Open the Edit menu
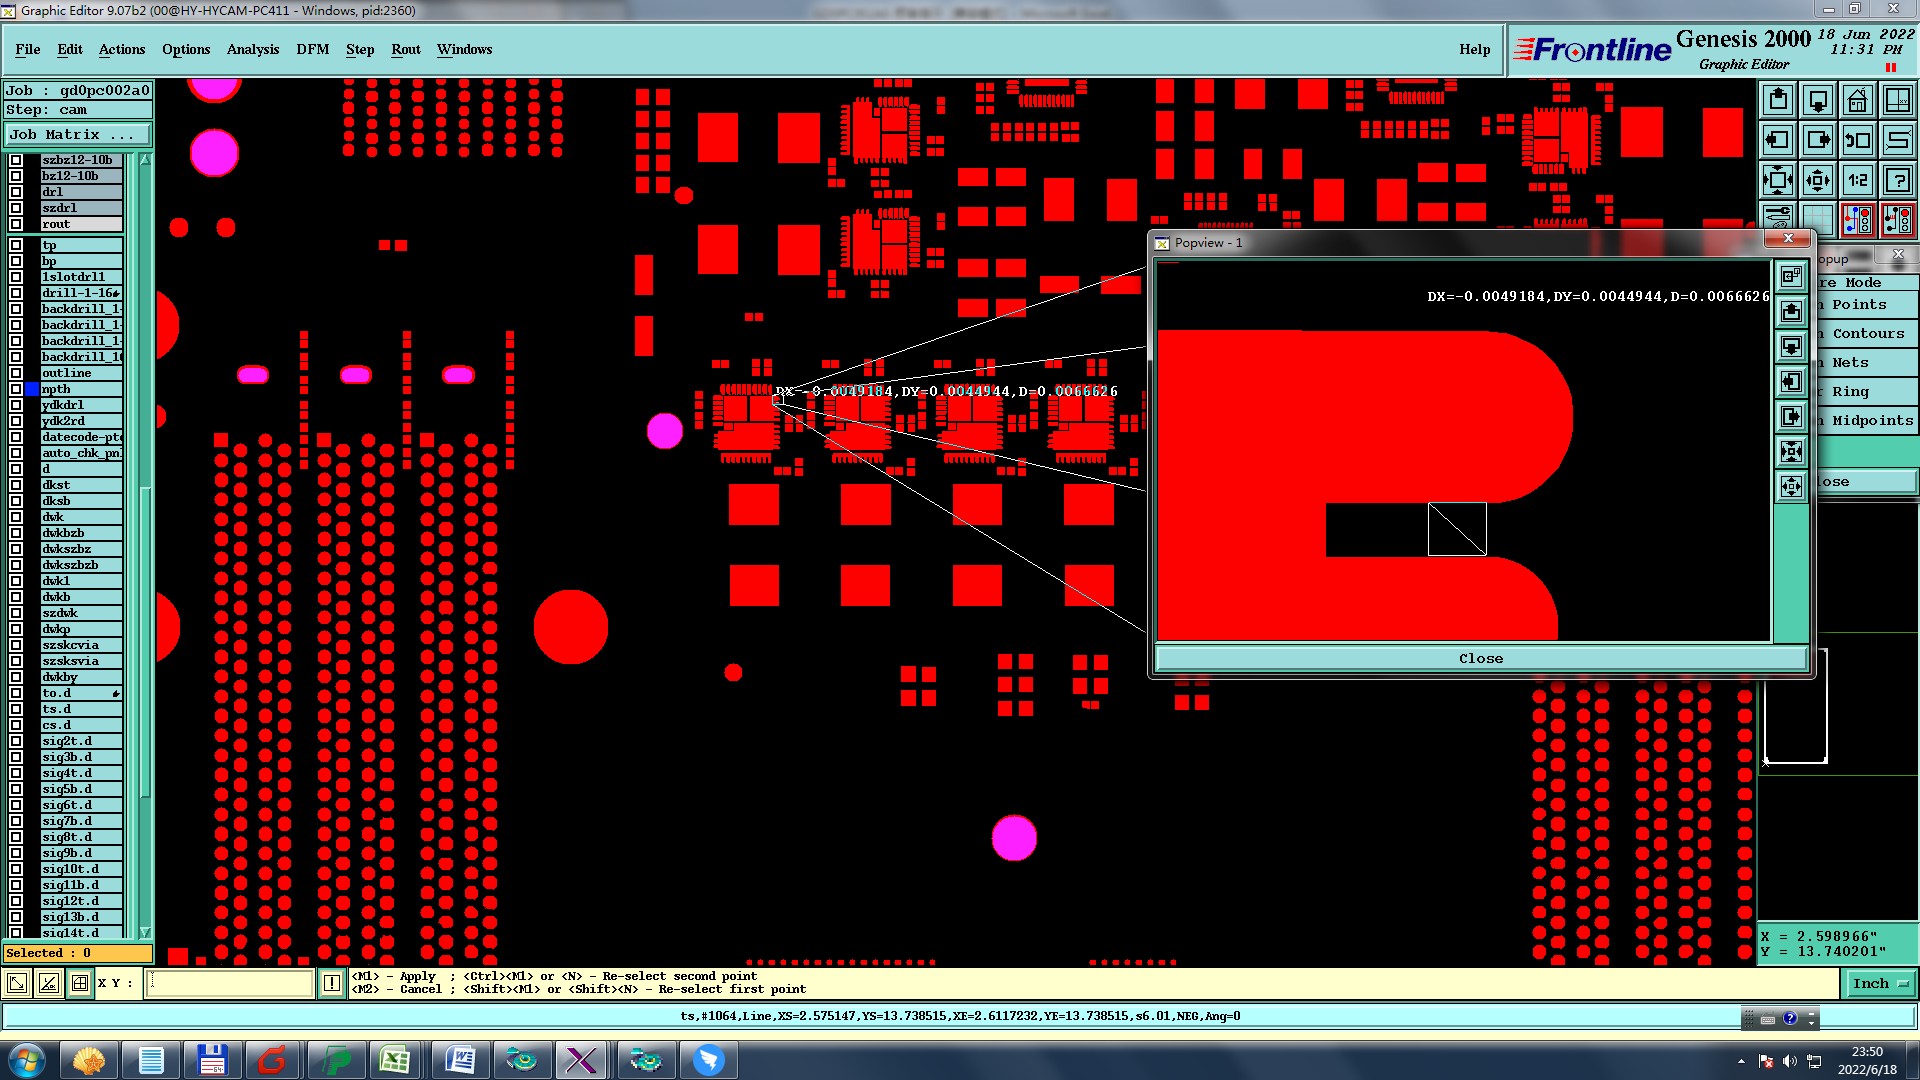This screenshot has width=1920, height=1080. pyautogui.click(x=70, y=49)
